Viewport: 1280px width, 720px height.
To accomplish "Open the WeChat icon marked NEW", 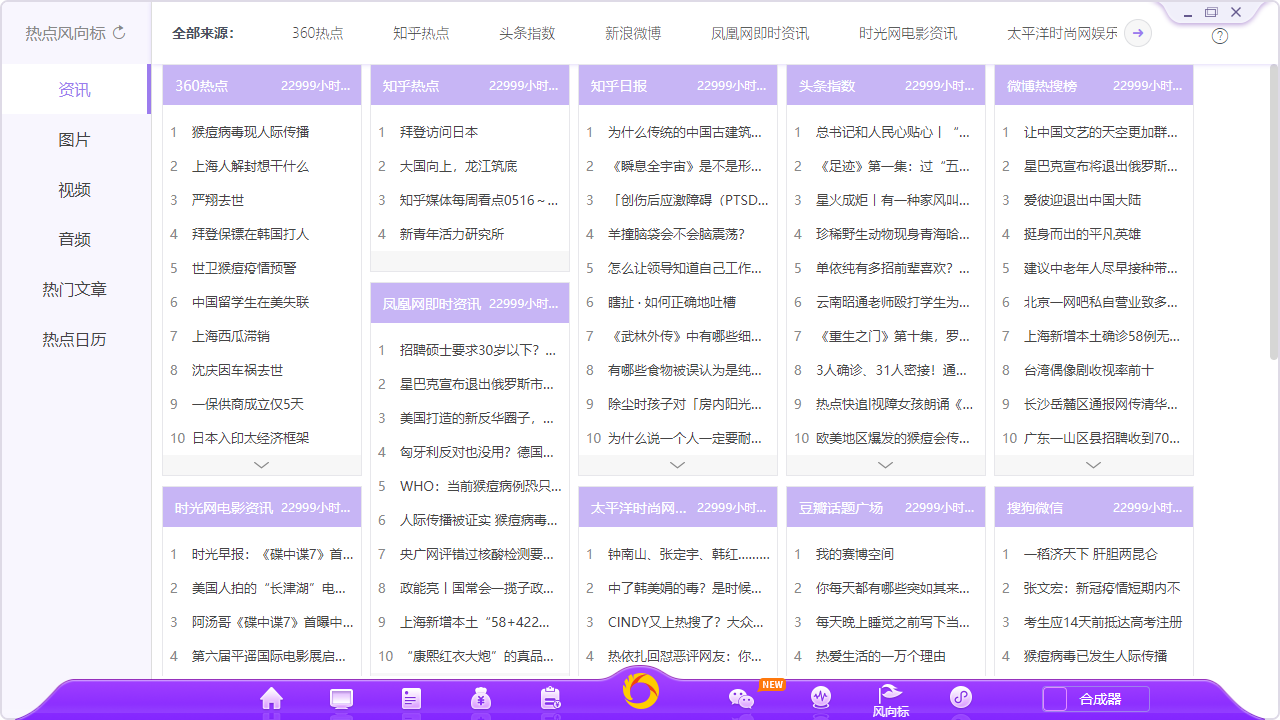I will click(740, 700).
